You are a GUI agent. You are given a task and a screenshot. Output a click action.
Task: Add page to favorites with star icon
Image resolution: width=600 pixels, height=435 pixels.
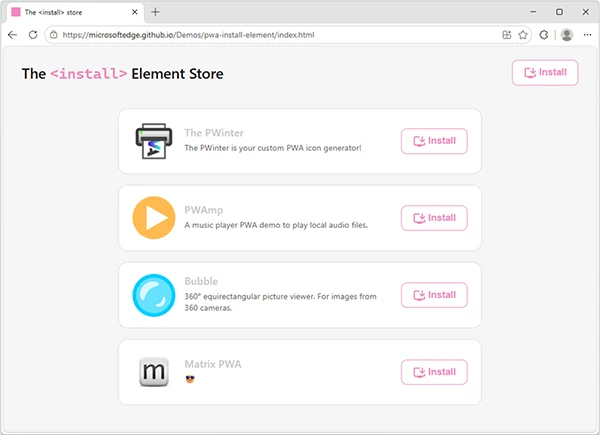click(x=523, y=35)
